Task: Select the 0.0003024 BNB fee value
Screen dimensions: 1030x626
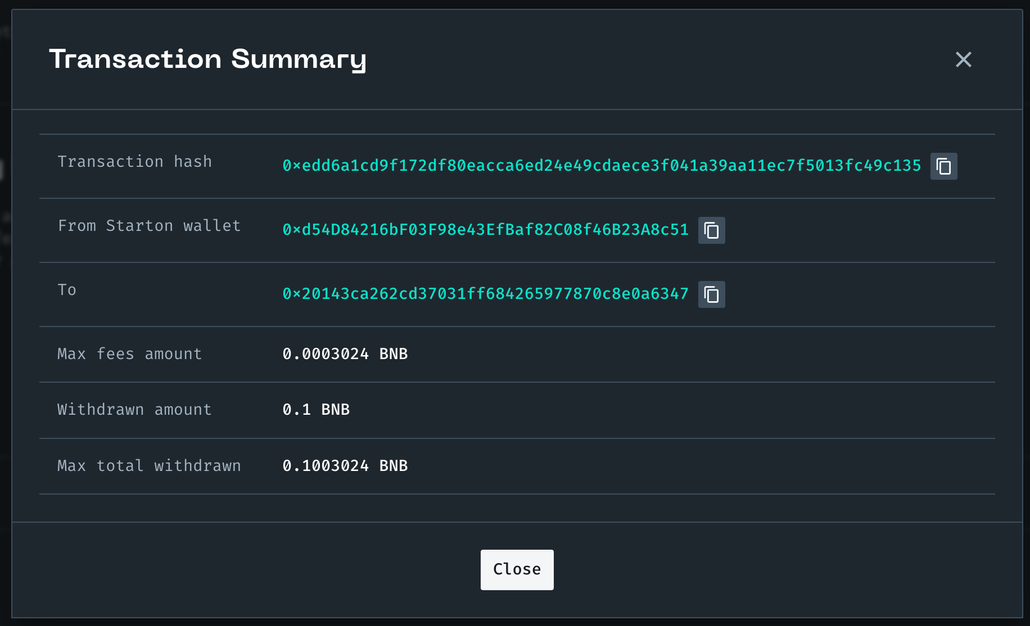Action: pos(346,353)
